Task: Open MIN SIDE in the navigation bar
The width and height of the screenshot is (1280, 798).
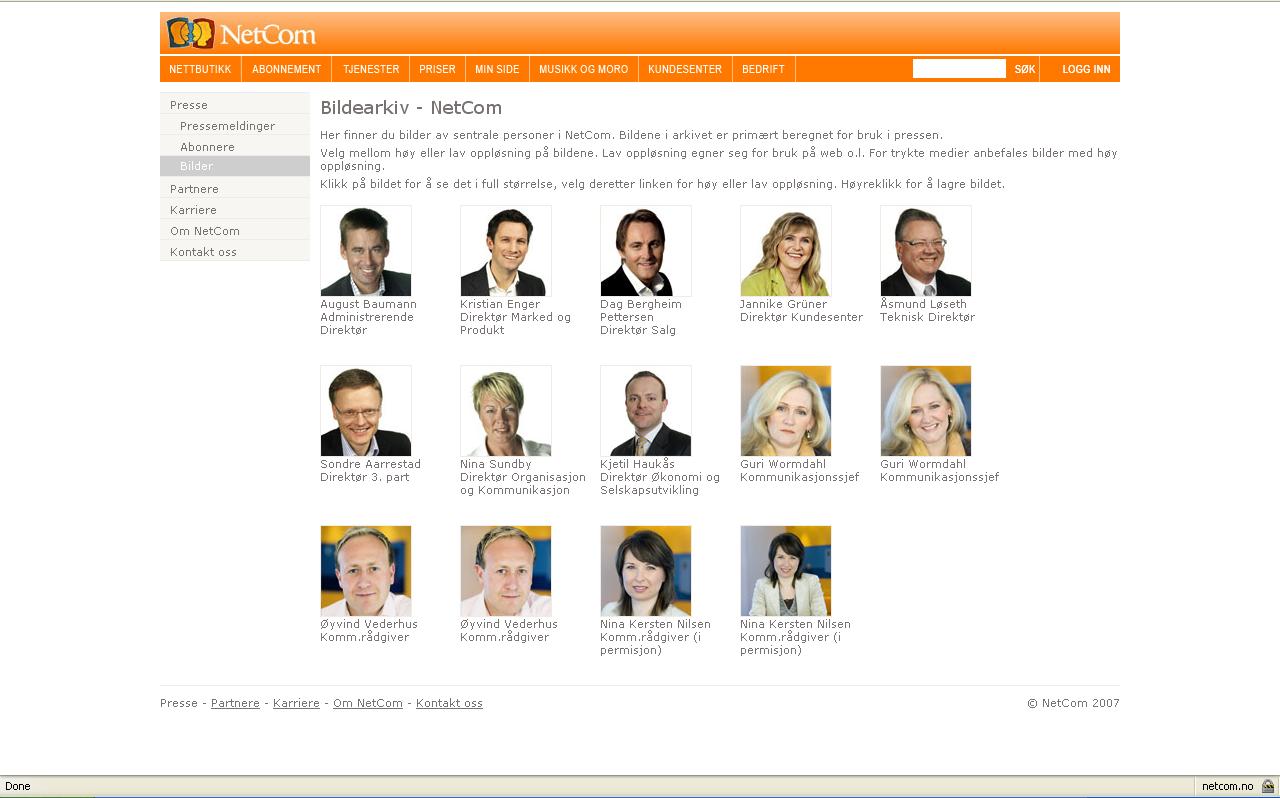Action: [497, 69]
